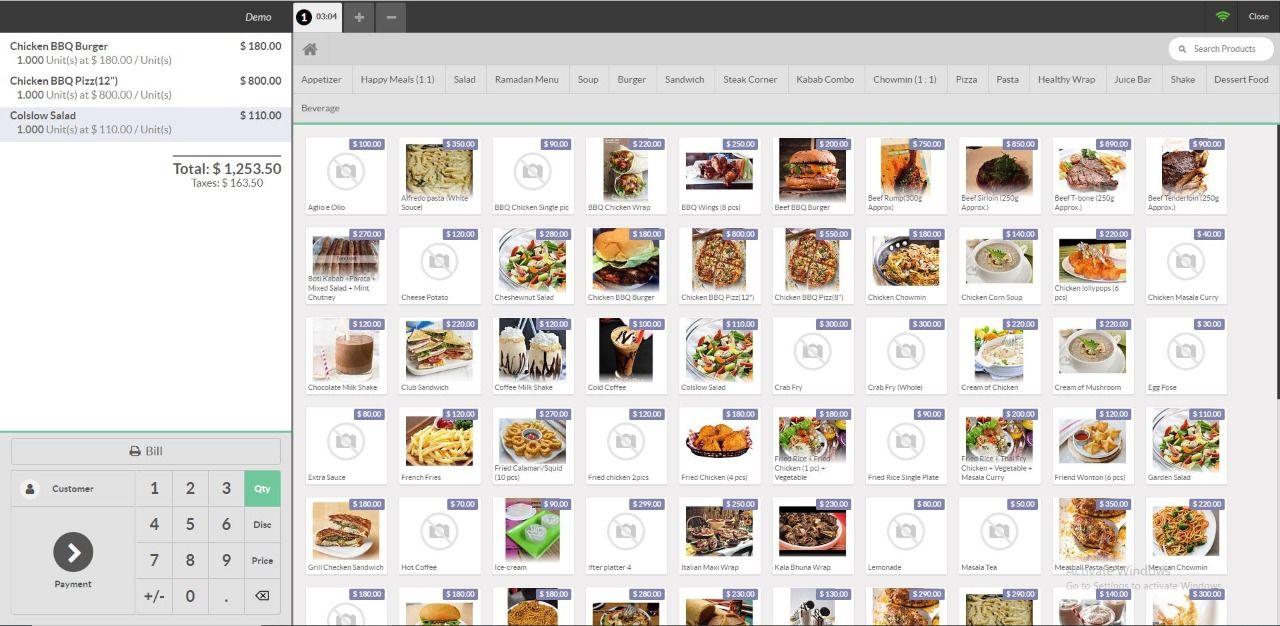Open the Beverage category

(320, 108)
